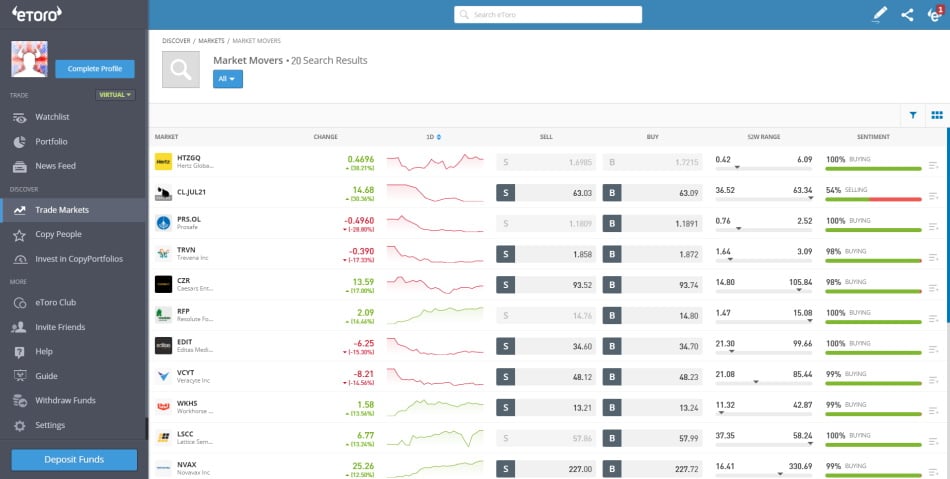Click Buy button for PRS.OL at 1.1891
This screenshot has height=479, width=950.
(x=653, y=223)
